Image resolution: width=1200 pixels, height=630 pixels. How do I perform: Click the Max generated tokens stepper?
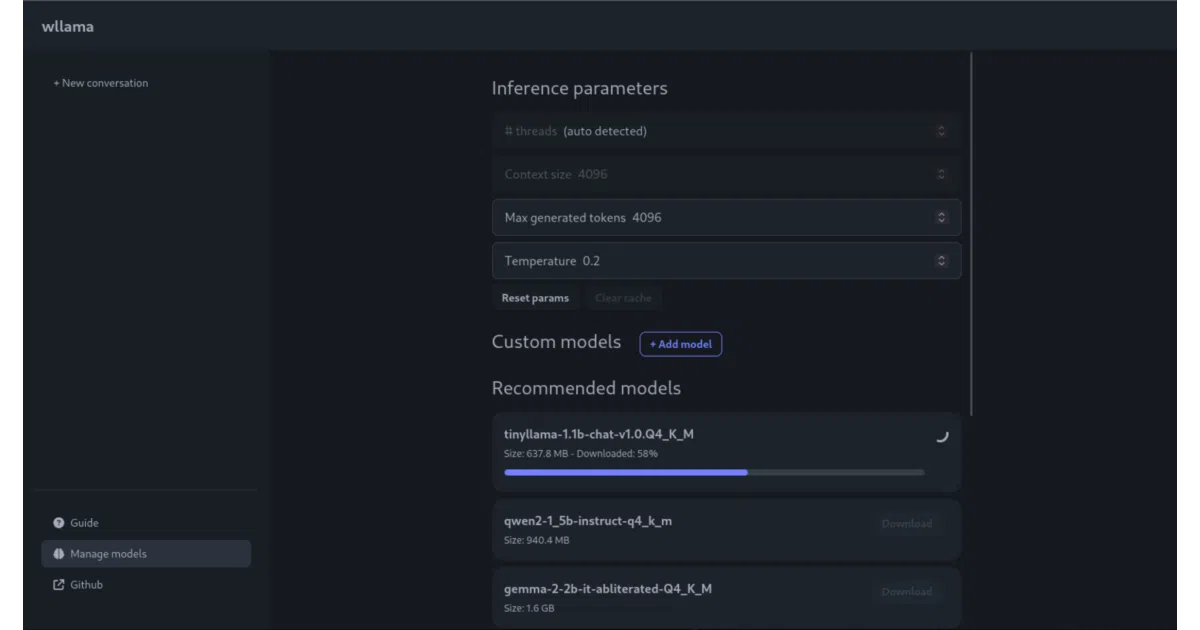pos(941,217)
